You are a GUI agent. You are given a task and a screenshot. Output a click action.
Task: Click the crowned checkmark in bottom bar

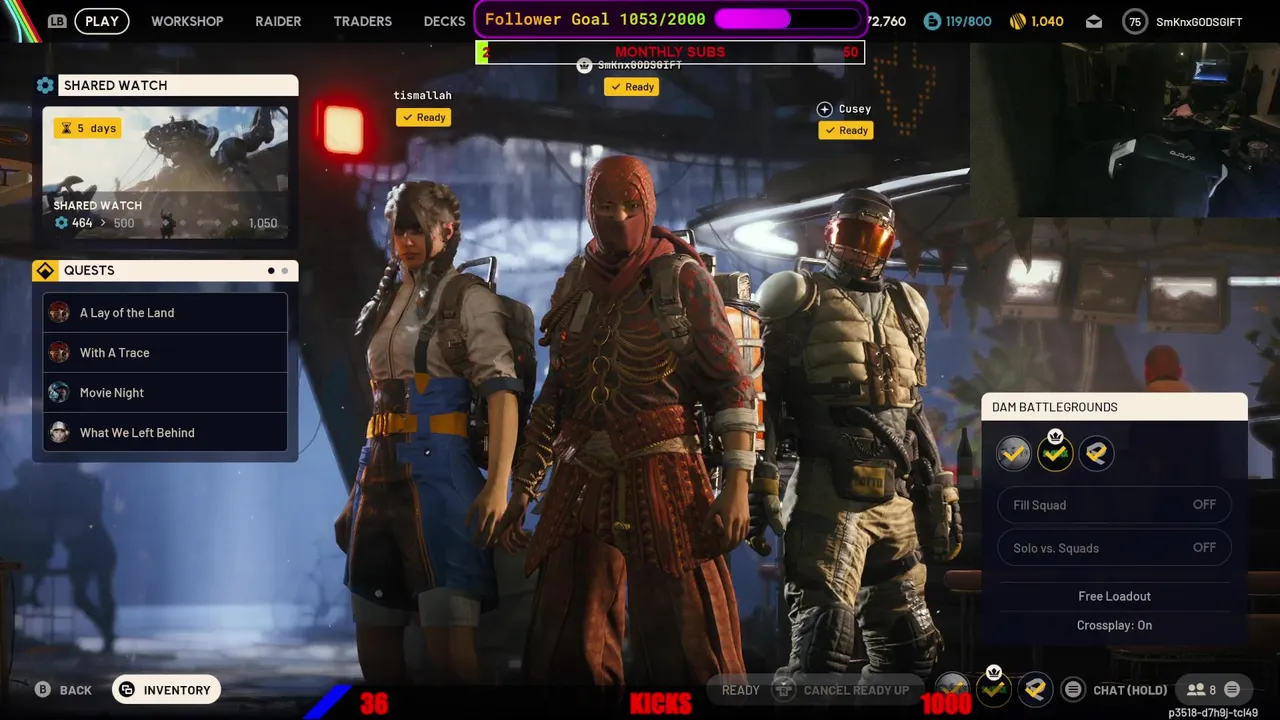point(993,688)
